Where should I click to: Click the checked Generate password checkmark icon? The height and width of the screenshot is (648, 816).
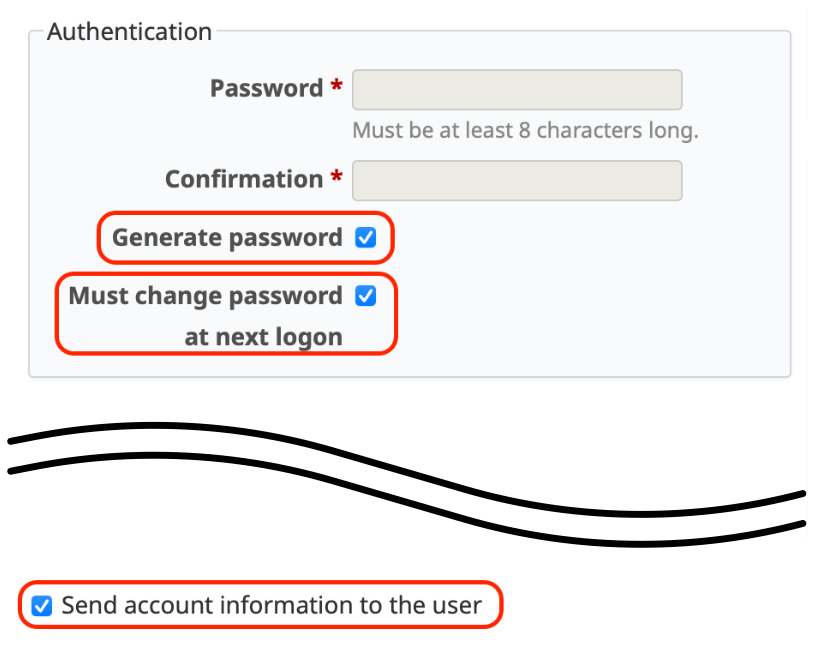coord(366,237)
